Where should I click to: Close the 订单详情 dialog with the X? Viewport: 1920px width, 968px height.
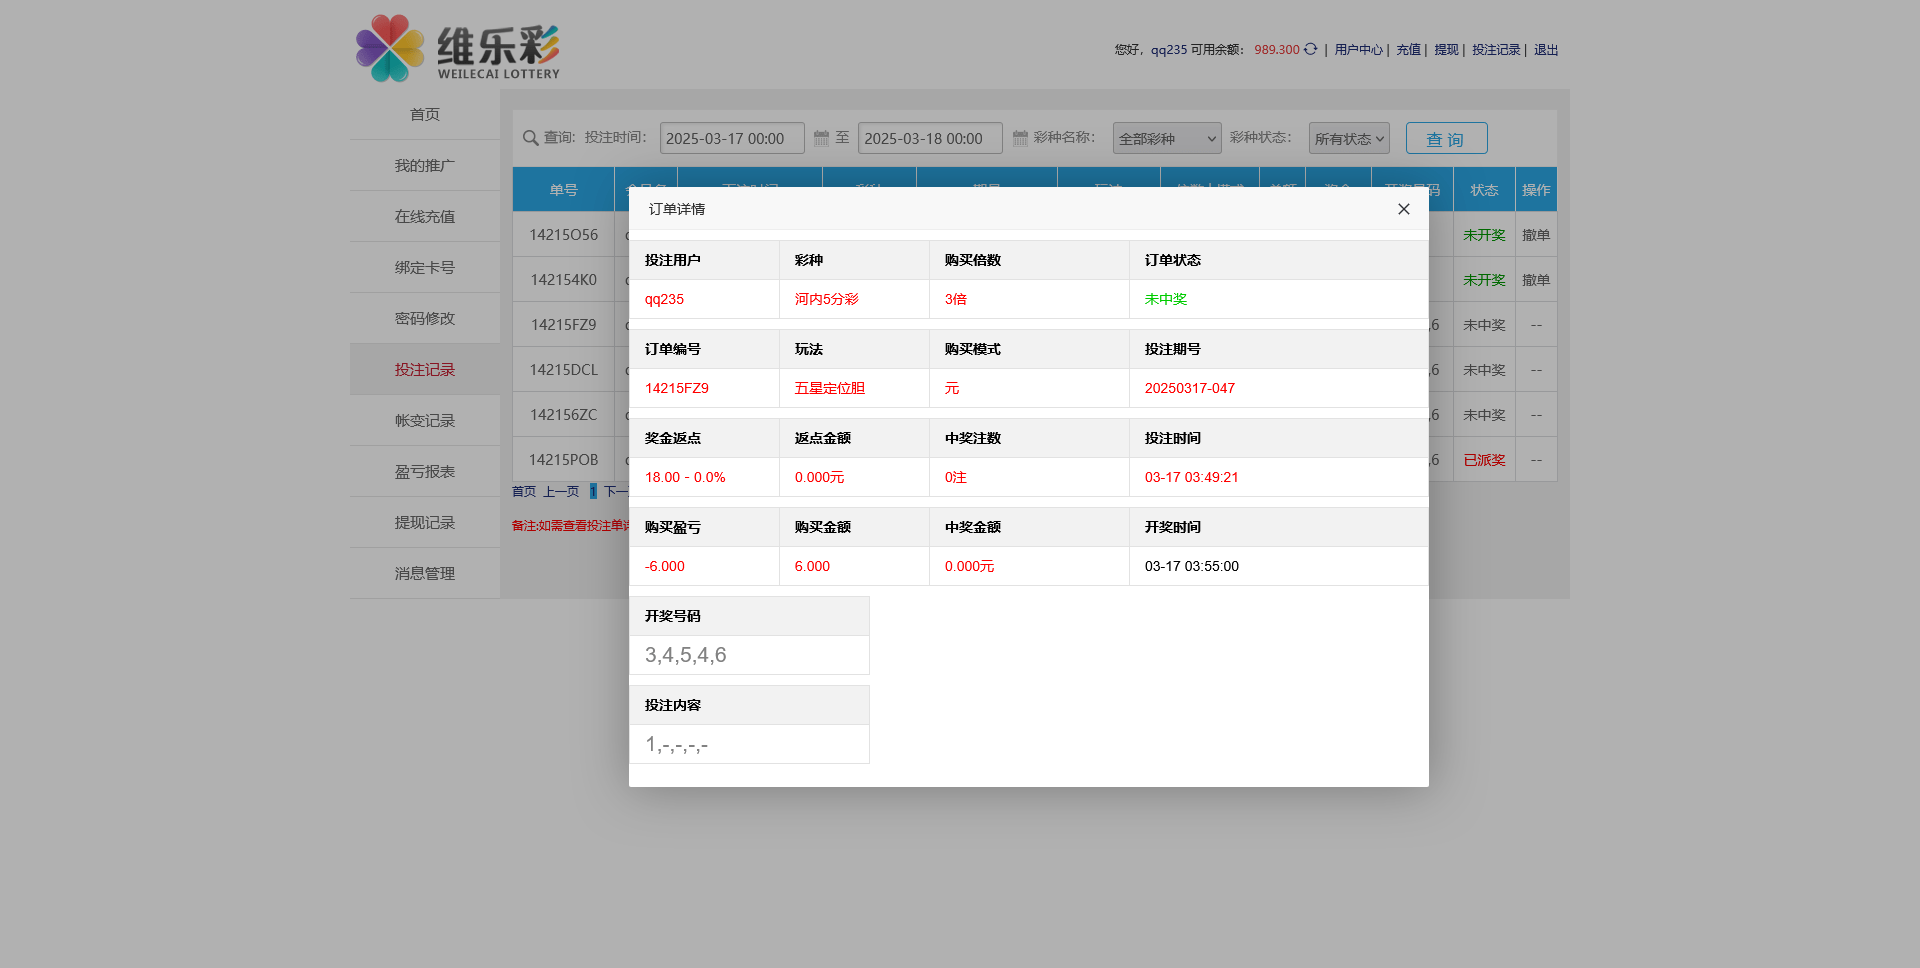1403,209
